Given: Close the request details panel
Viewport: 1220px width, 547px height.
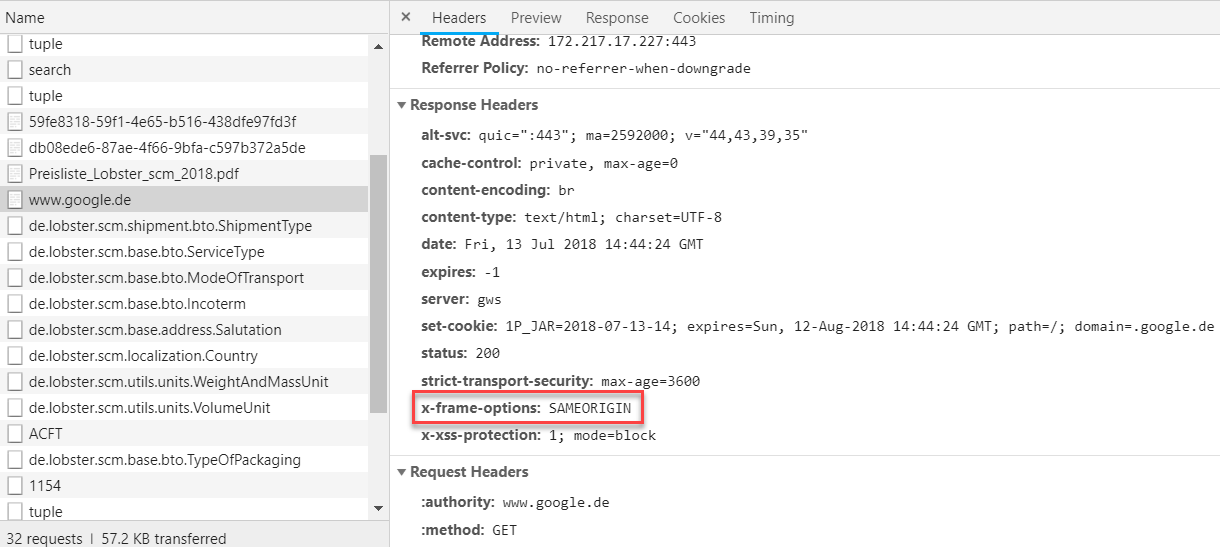Looking at the screenshot, I should pos(405,17).
